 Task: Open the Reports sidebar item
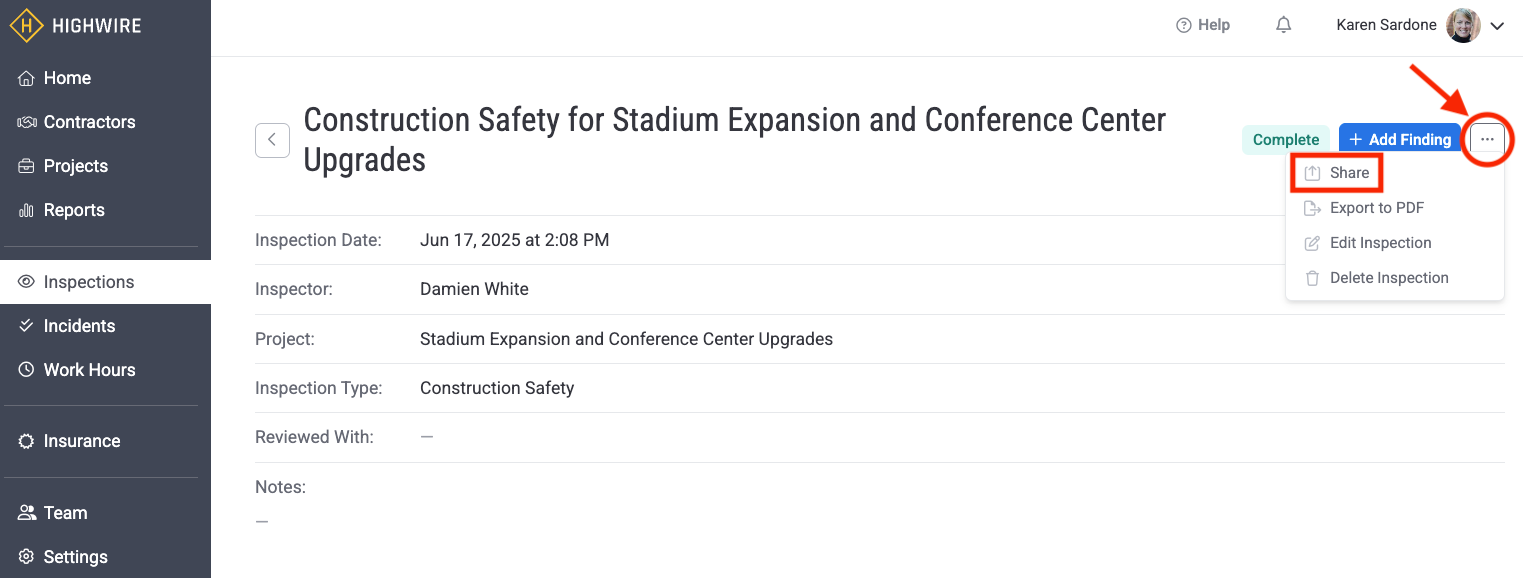(73, 210)
